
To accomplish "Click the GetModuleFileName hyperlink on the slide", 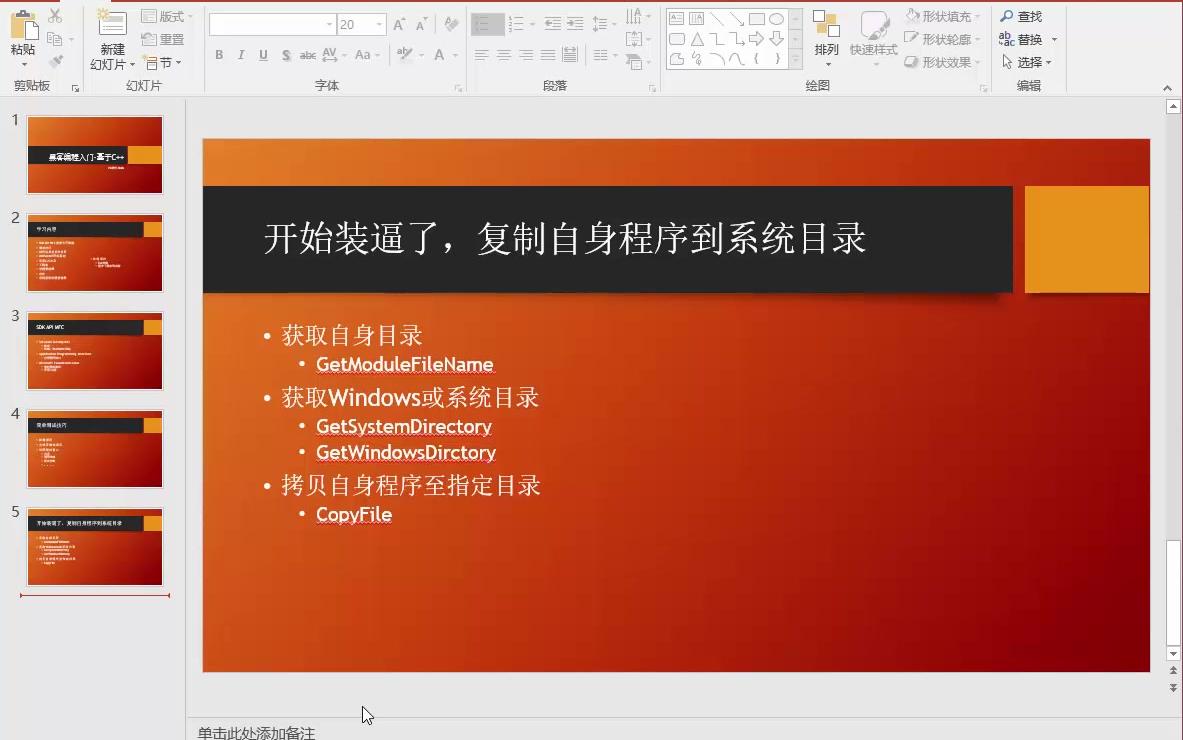I will [x=404, y=364].
